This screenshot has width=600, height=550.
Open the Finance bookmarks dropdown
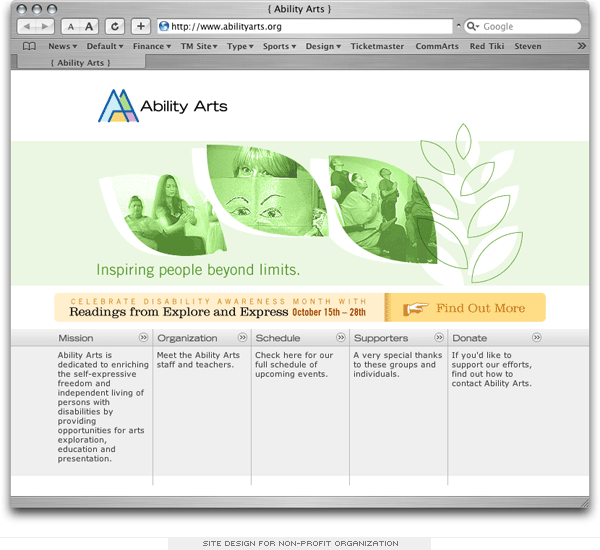coord(152,46)
